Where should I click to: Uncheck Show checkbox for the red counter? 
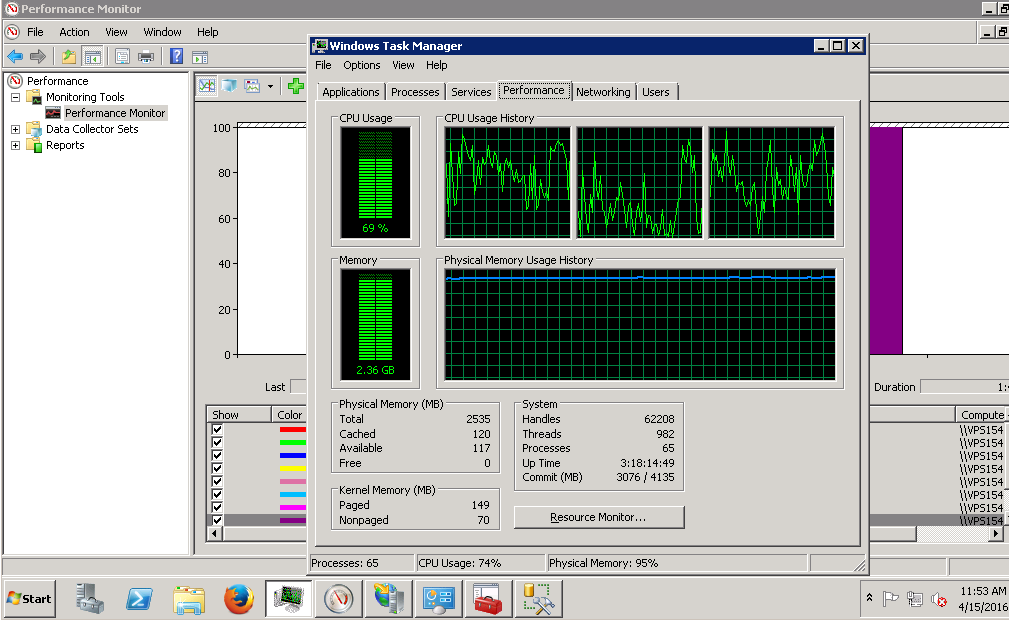(x=217, y=429)
